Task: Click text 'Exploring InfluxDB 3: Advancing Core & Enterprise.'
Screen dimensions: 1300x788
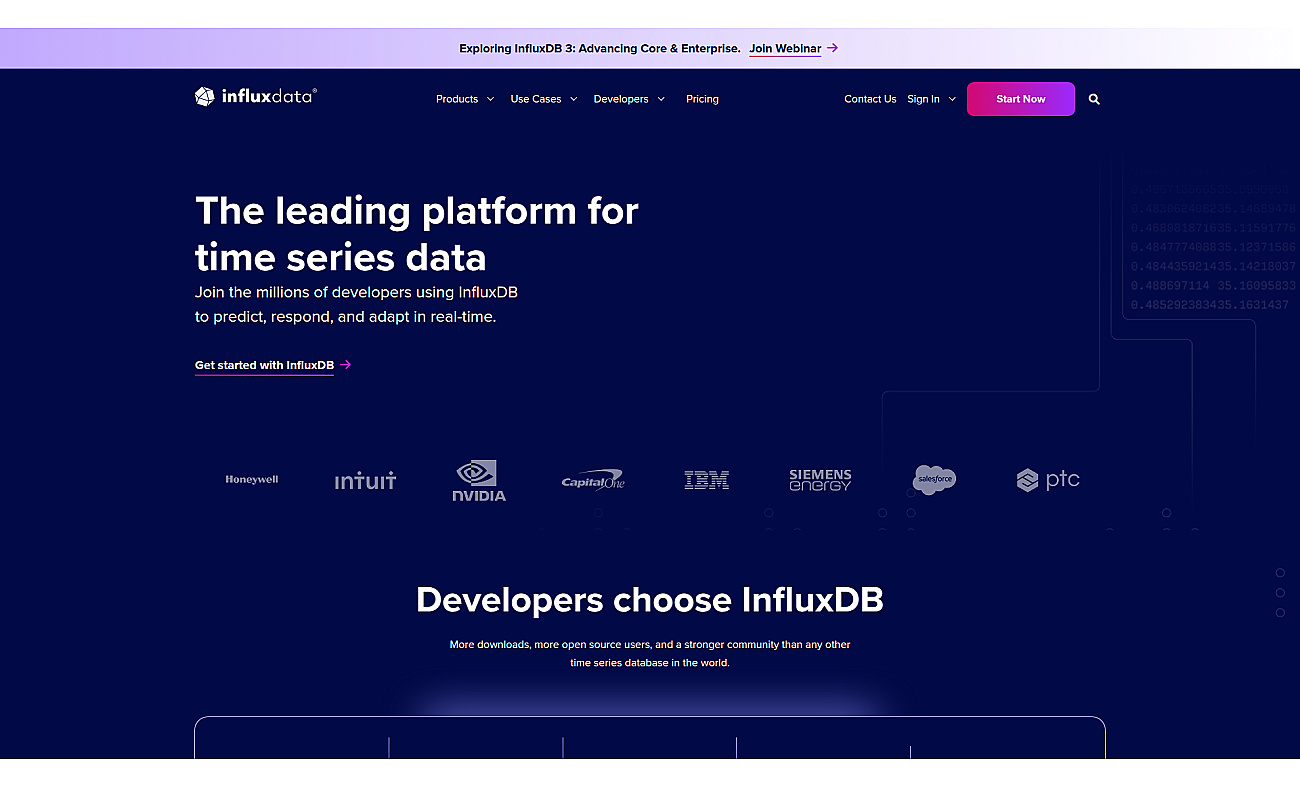Action: point(600,48)
